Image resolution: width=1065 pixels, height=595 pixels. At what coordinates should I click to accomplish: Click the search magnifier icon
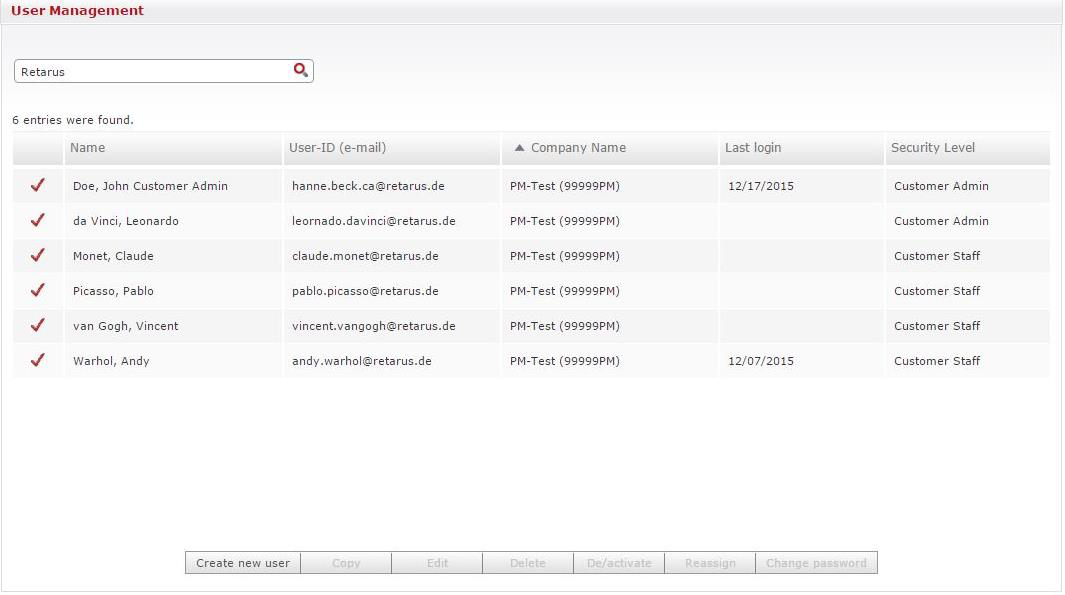(x=300, y=70)
